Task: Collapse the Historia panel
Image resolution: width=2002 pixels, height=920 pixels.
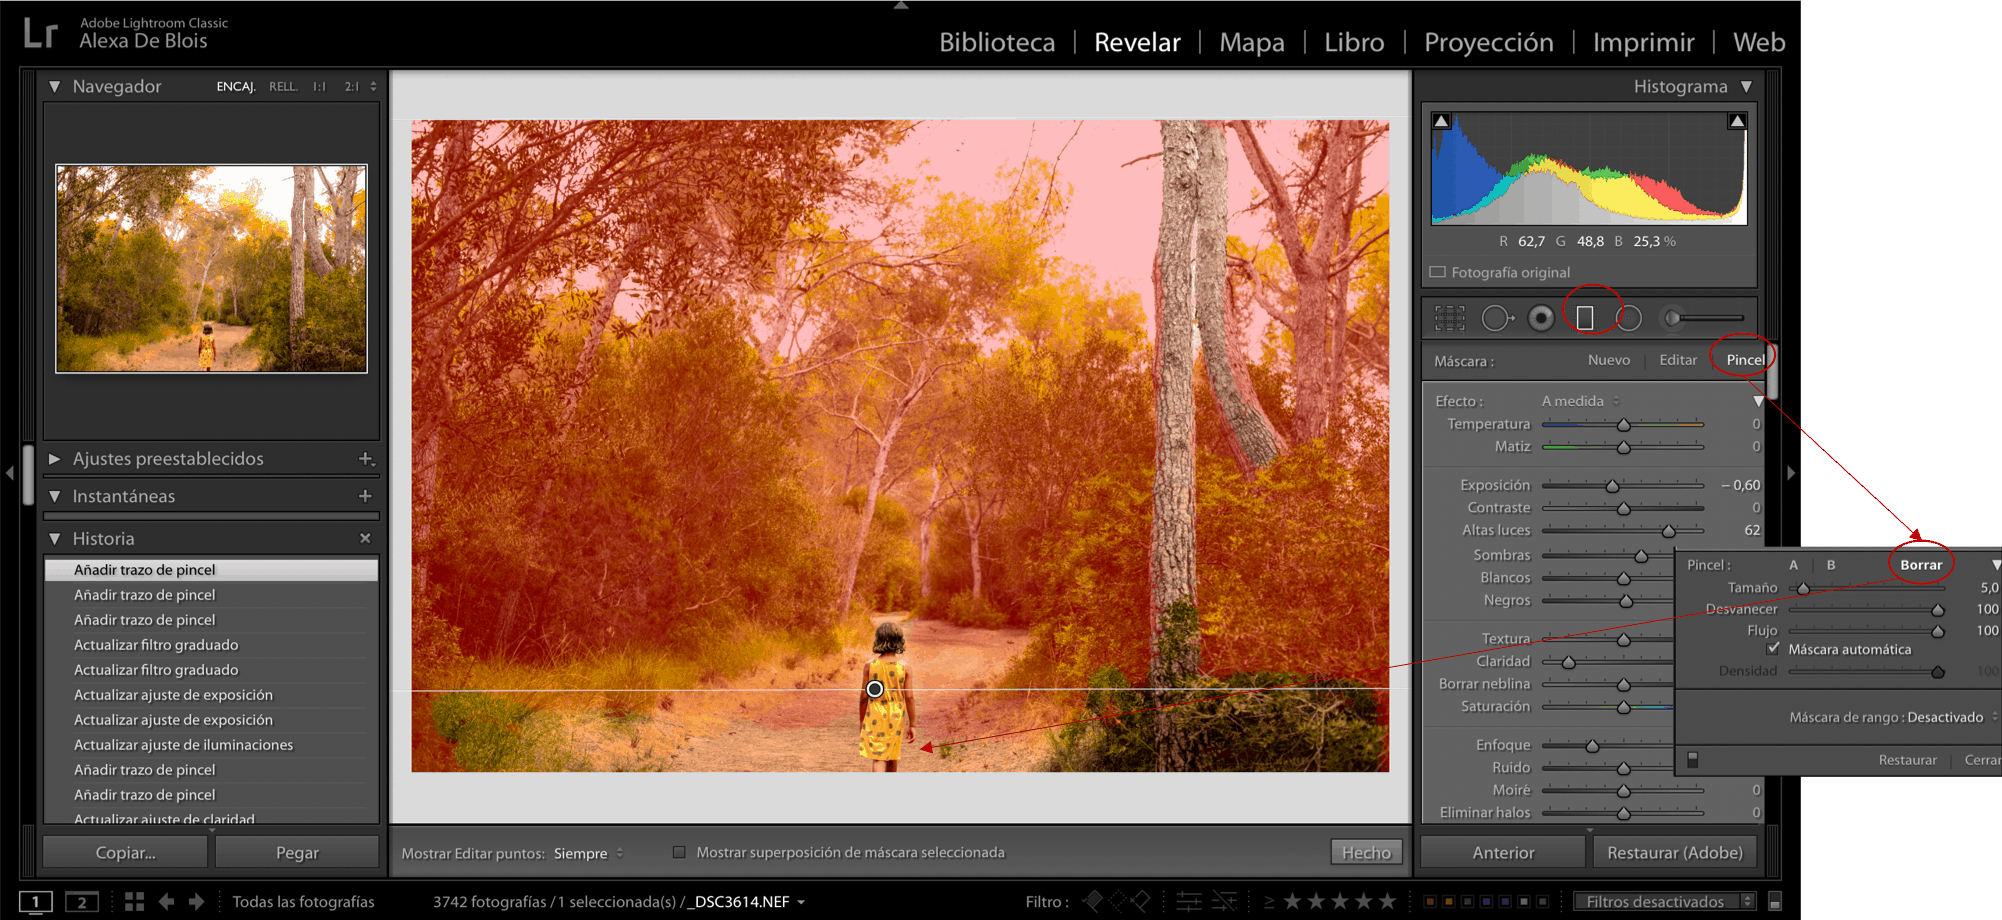Action: (55, 539)
